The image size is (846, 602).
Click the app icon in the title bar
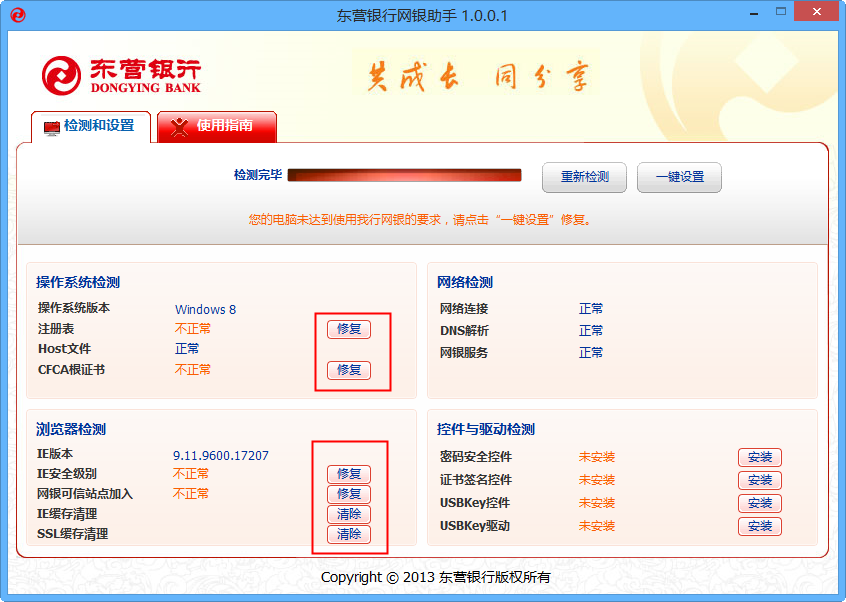(18, 15)
